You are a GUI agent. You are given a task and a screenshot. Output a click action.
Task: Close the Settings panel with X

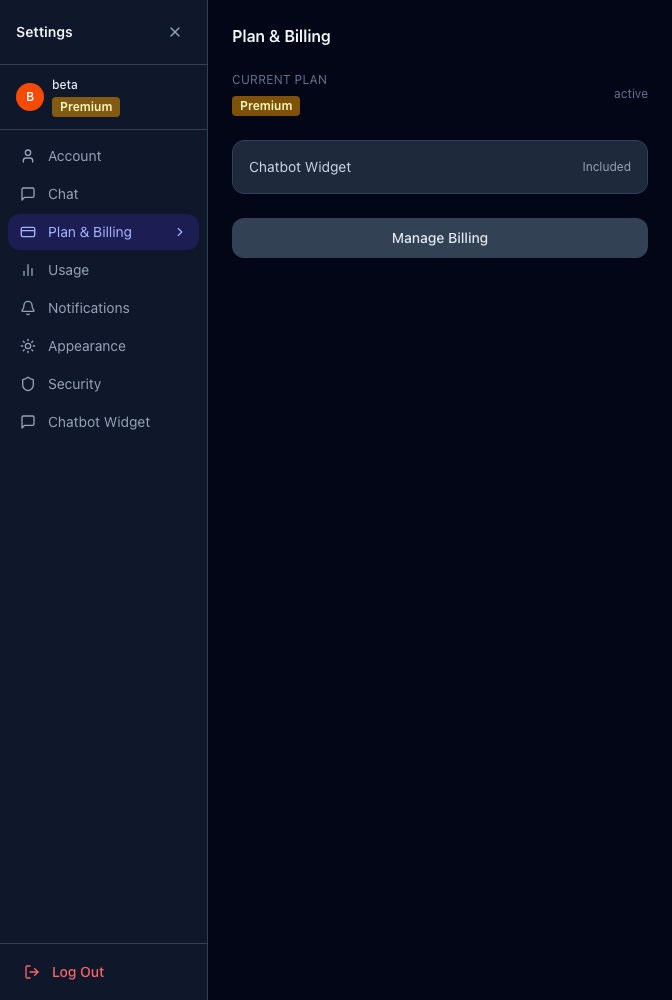(175, 32)
